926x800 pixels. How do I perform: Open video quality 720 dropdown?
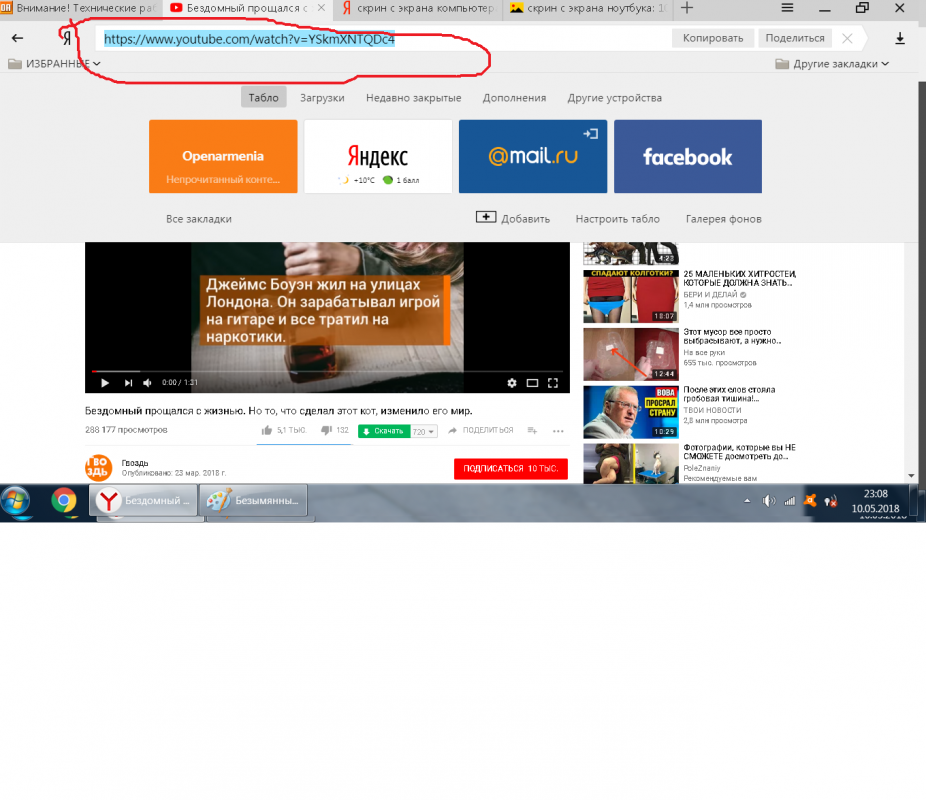pyautogui.click(x=424, y=432)
